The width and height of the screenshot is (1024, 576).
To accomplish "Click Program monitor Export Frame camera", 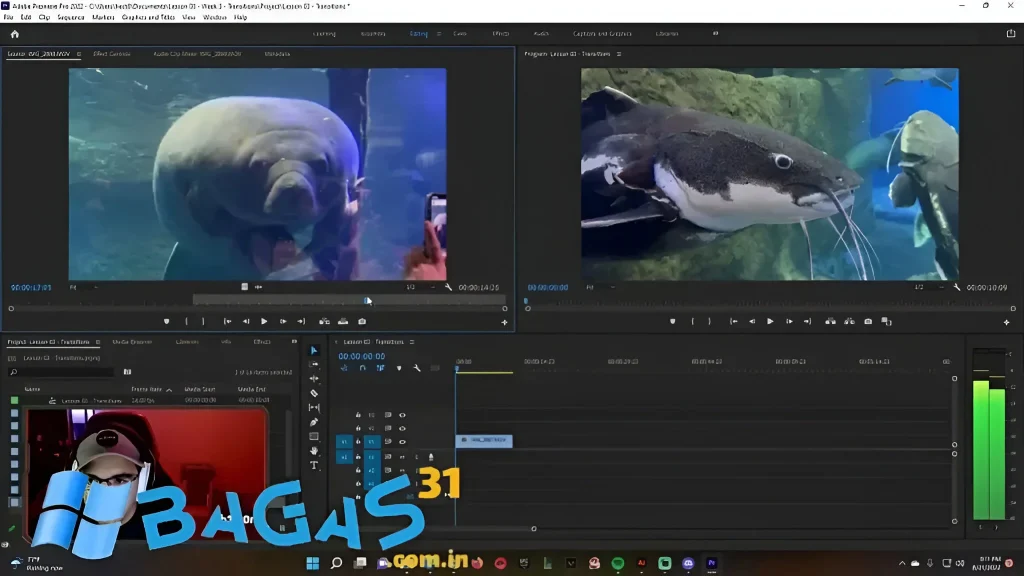I will 868,321.
